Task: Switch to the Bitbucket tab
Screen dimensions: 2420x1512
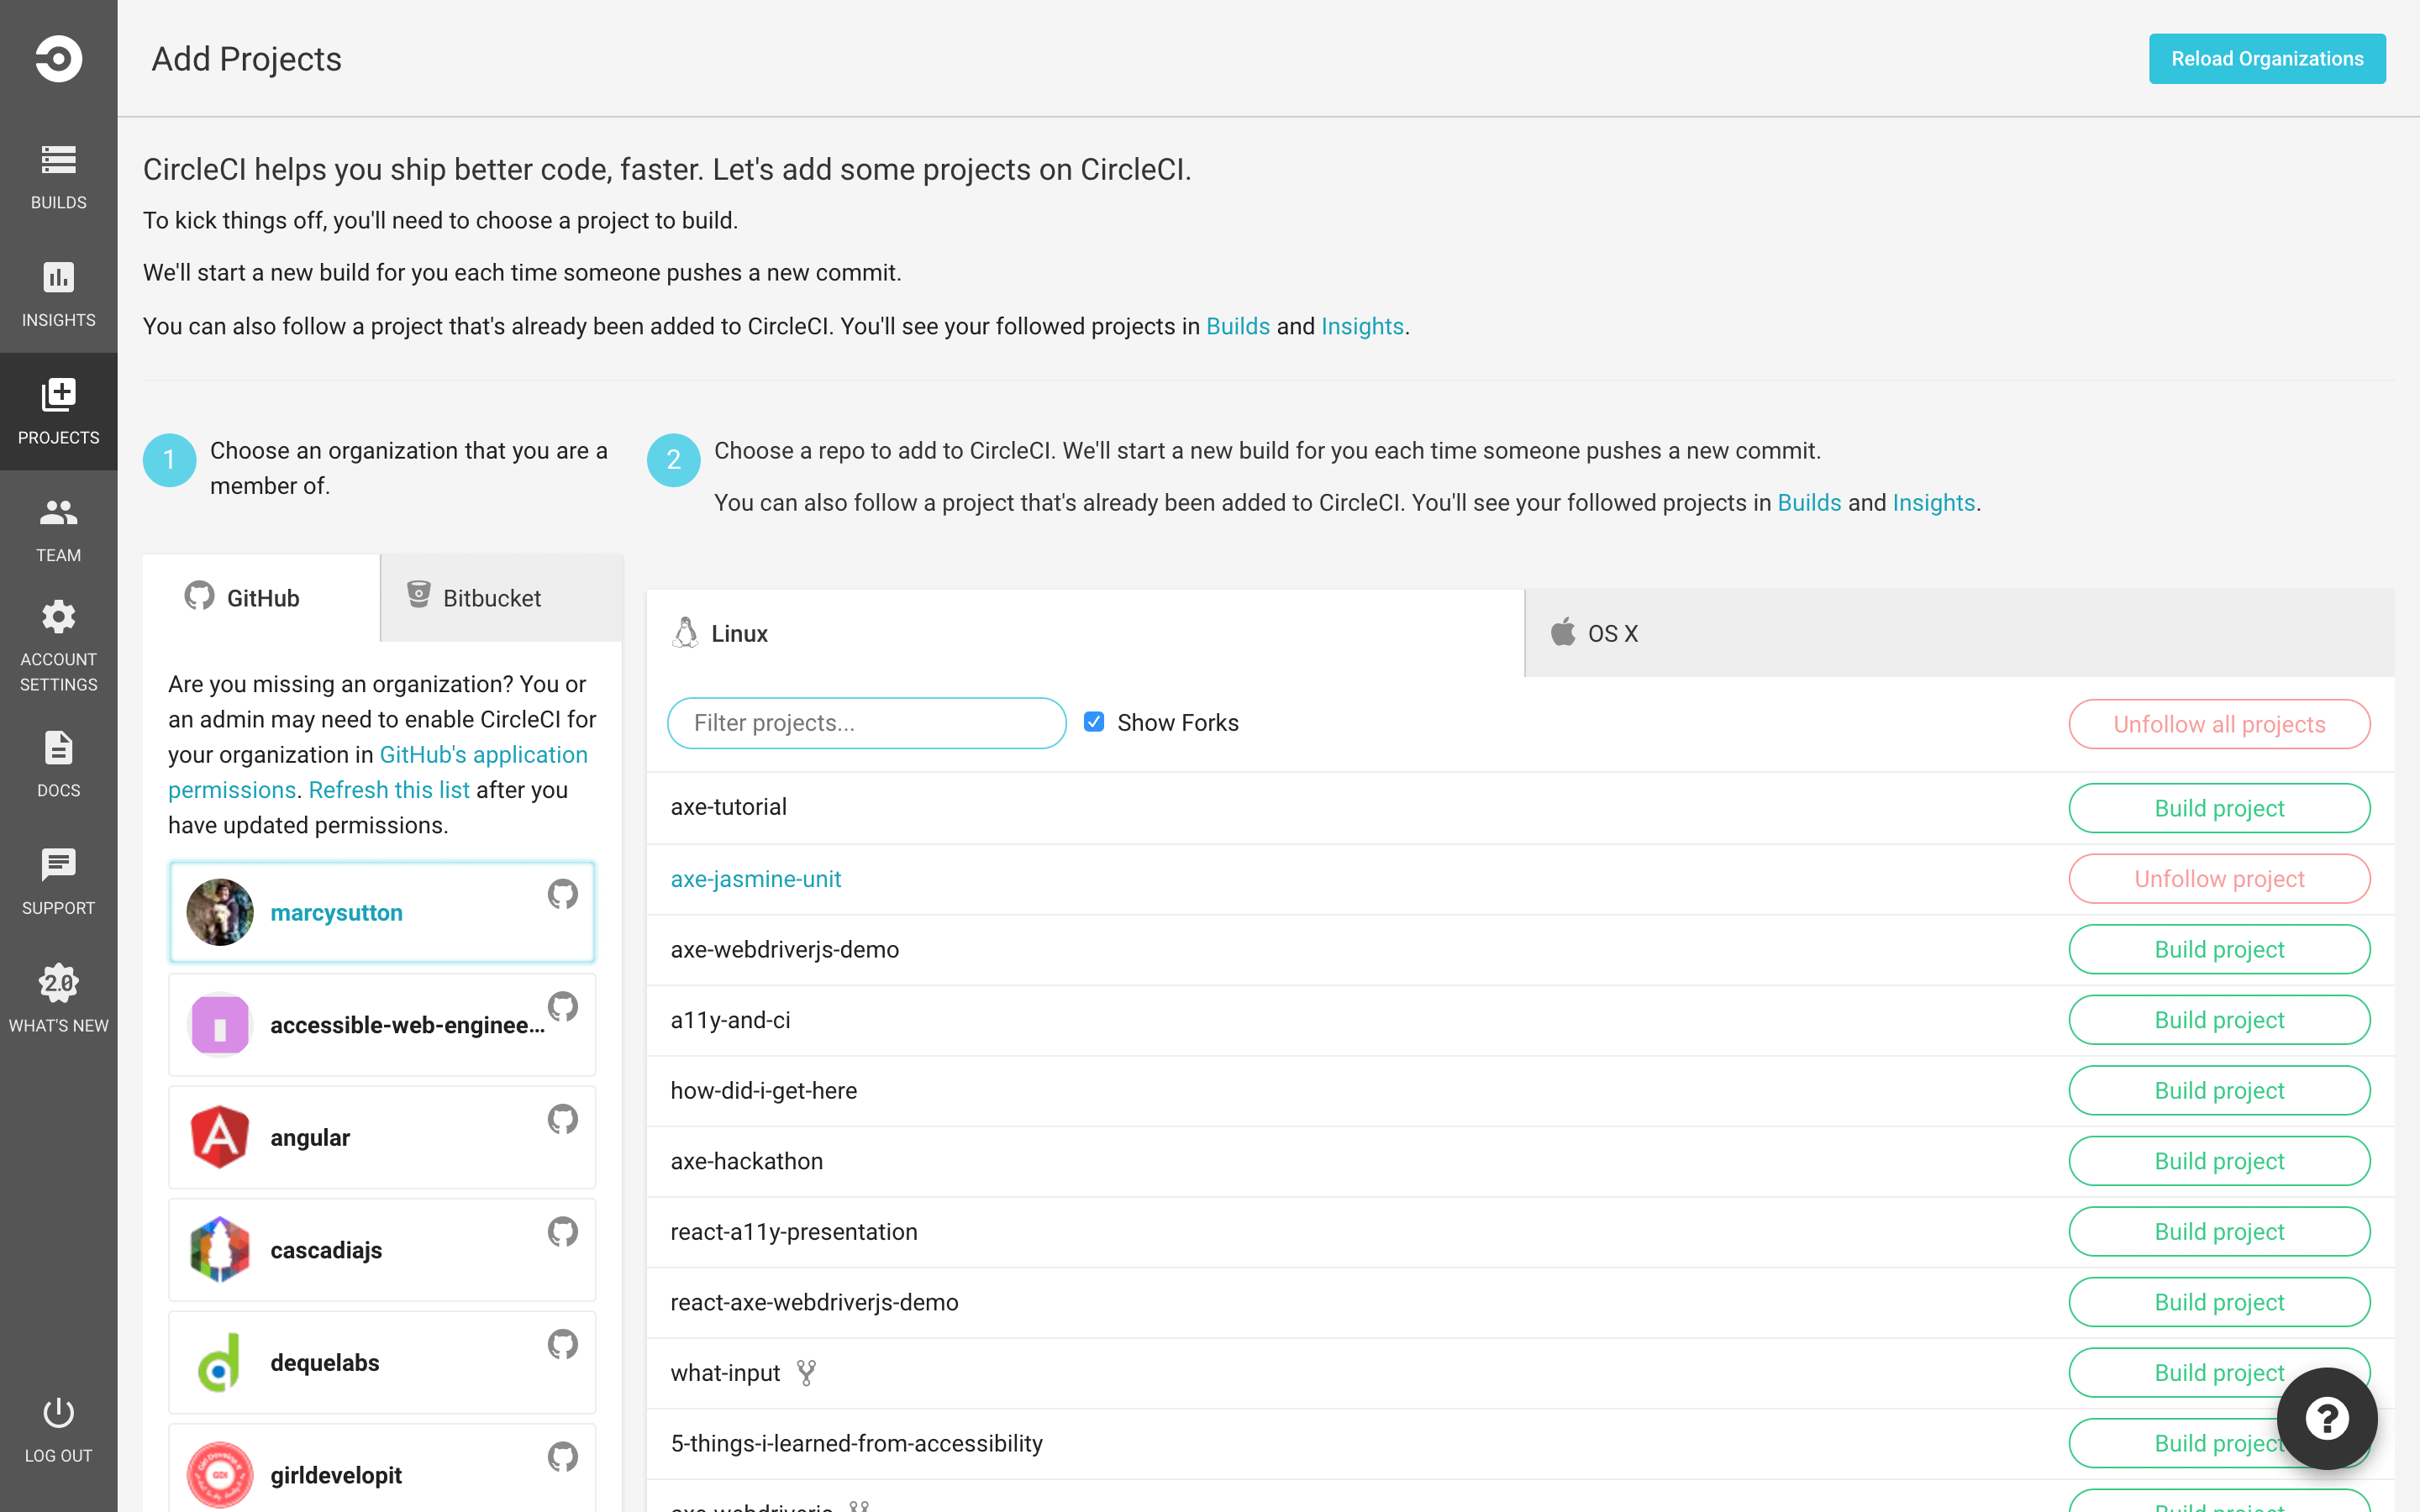Action: pos(490,597)
